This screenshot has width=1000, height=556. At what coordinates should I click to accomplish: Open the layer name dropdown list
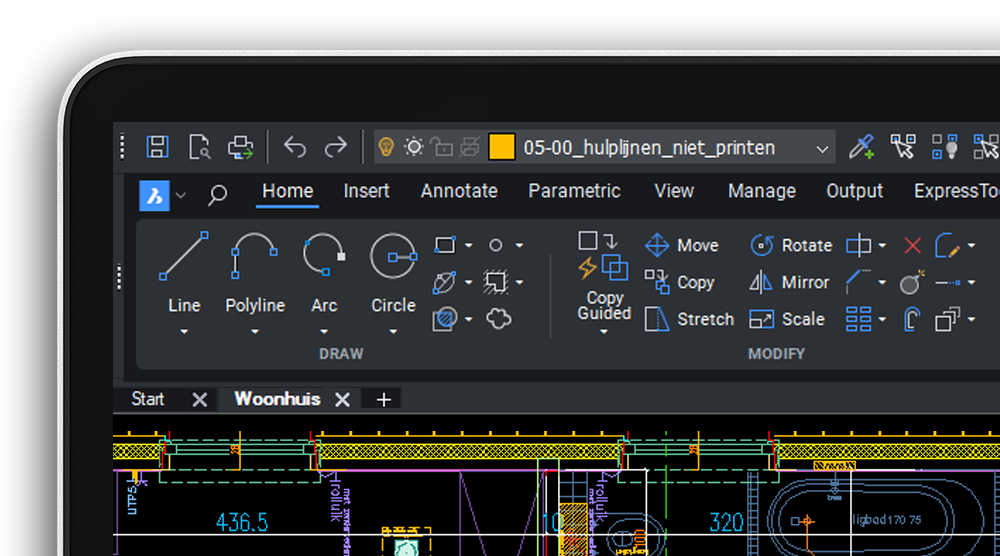pos(822,149)
